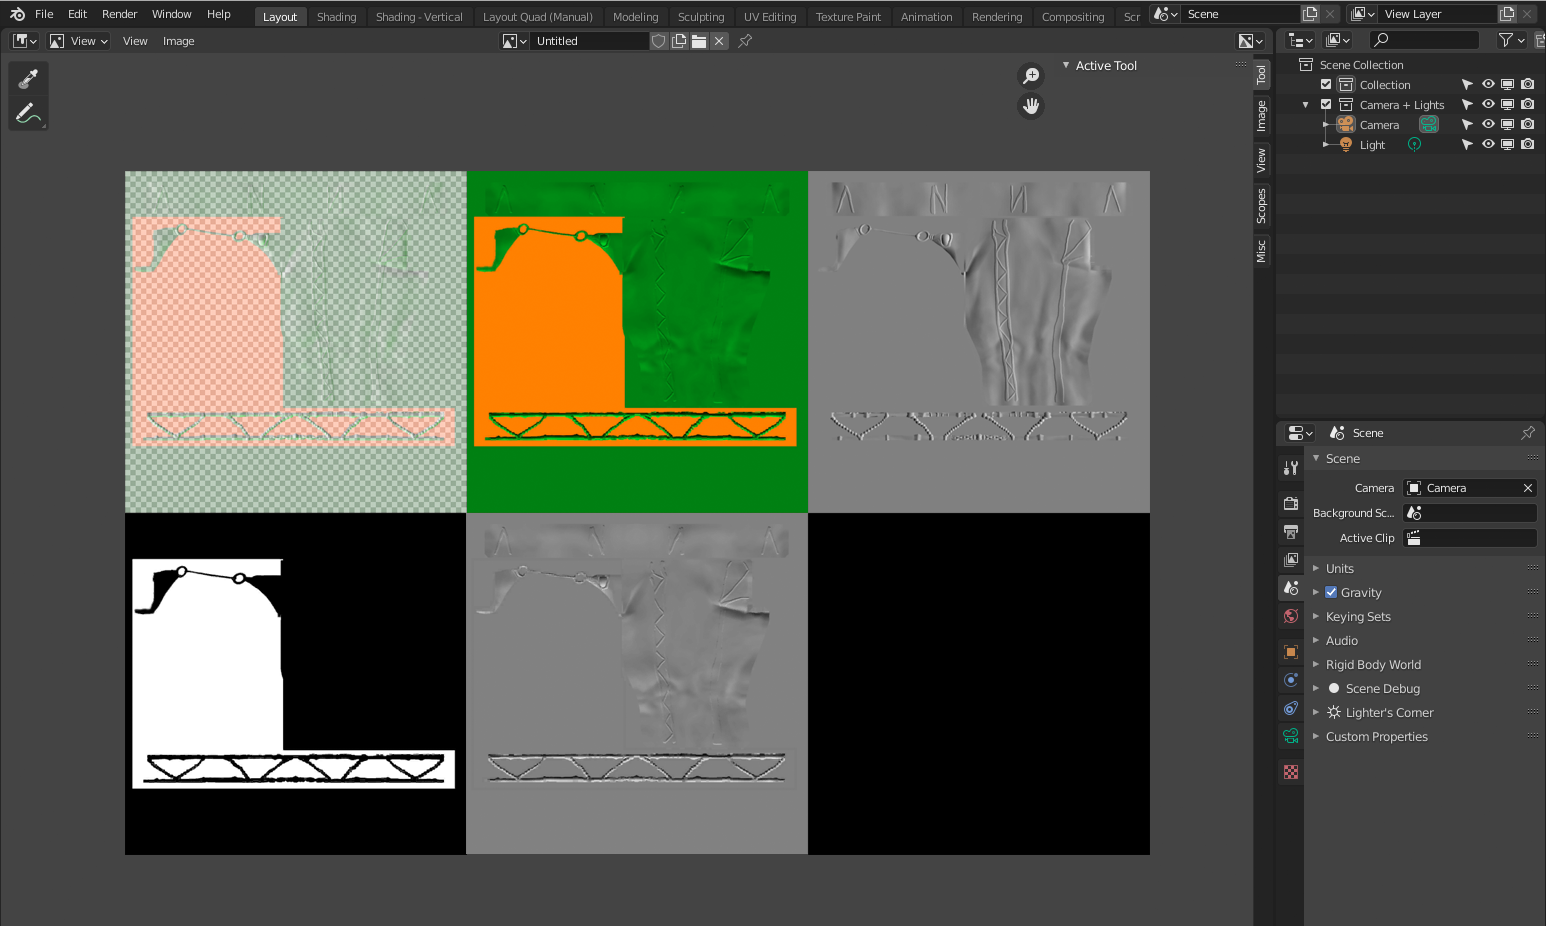Open an image file with the folder icon
Screen dimensions: 1546x926
tap(699, 41)
